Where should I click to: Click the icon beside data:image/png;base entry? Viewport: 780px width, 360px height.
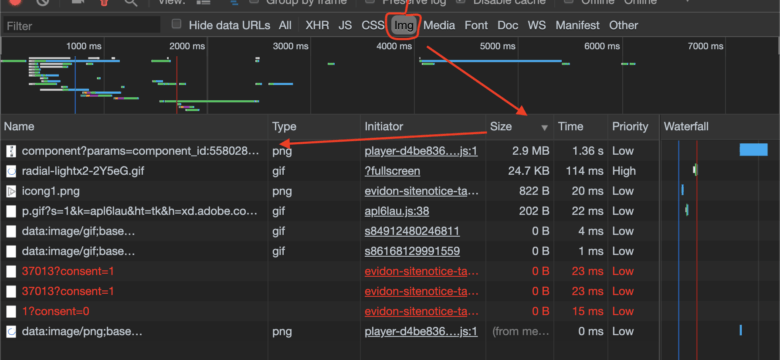(11, 331)
